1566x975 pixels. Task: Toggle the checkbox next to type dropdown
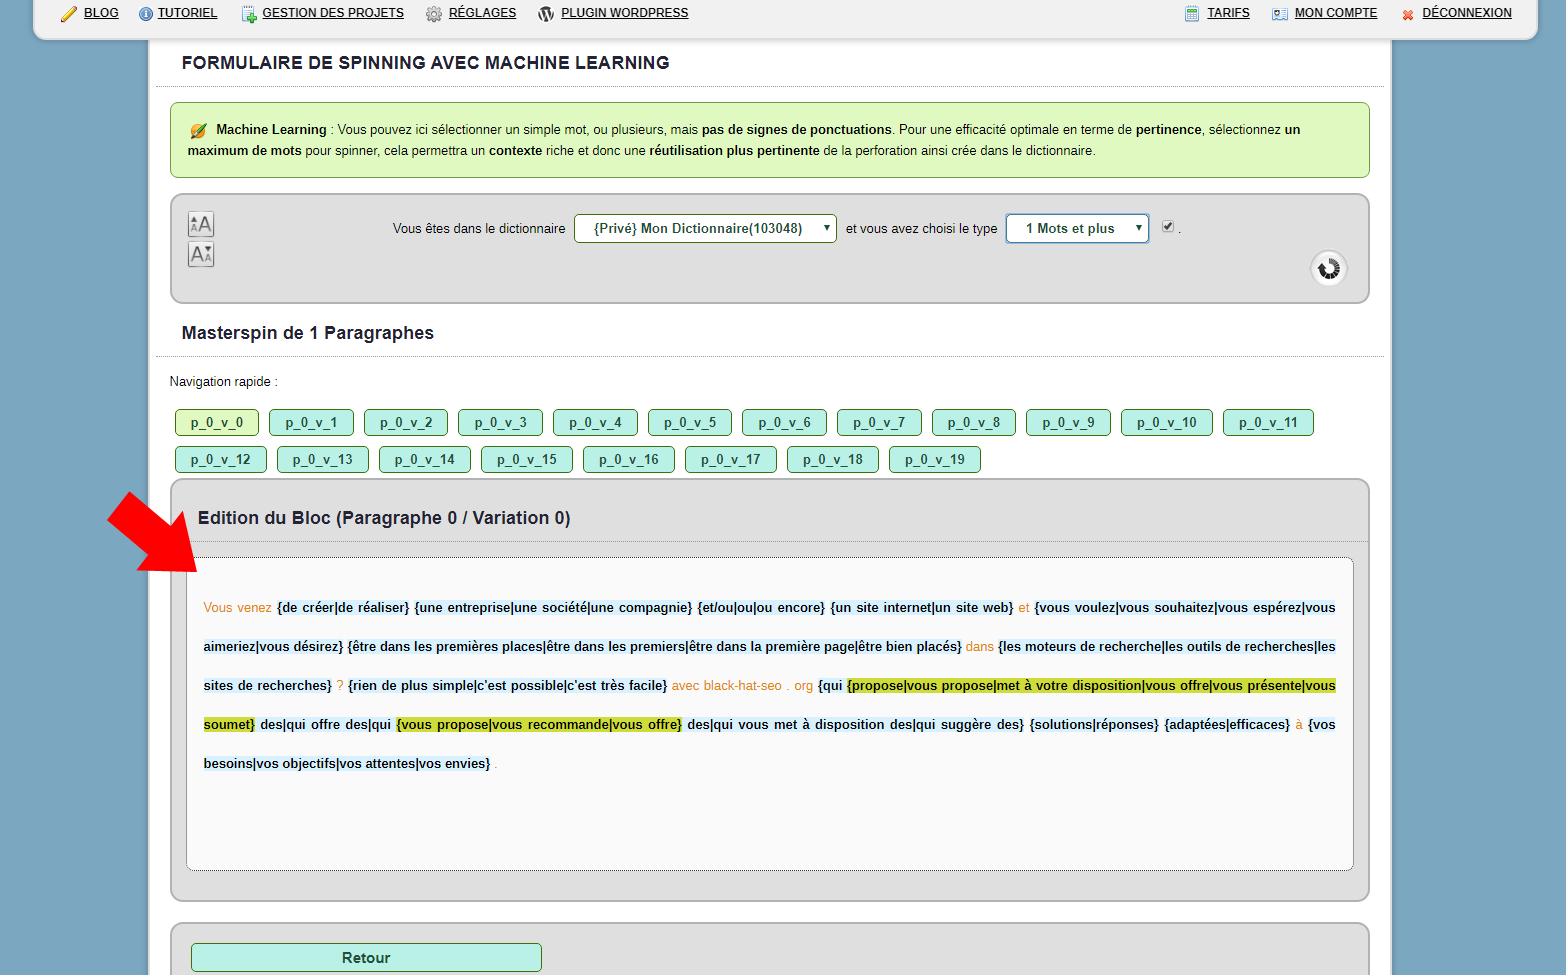(1168, 227)
